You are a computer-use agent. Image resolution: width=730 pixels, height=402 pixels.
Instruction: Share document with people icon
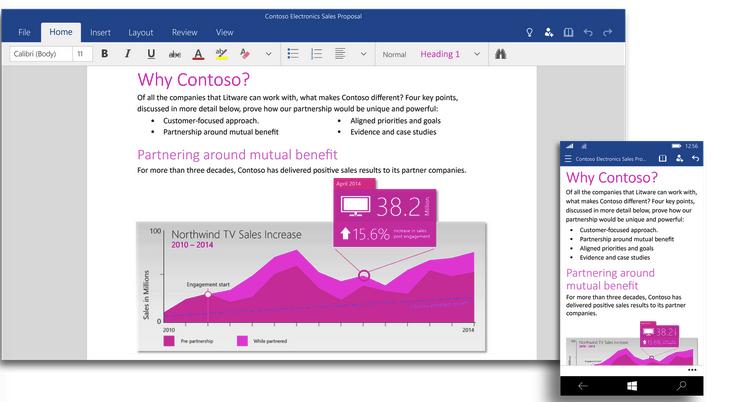point(549,32)
